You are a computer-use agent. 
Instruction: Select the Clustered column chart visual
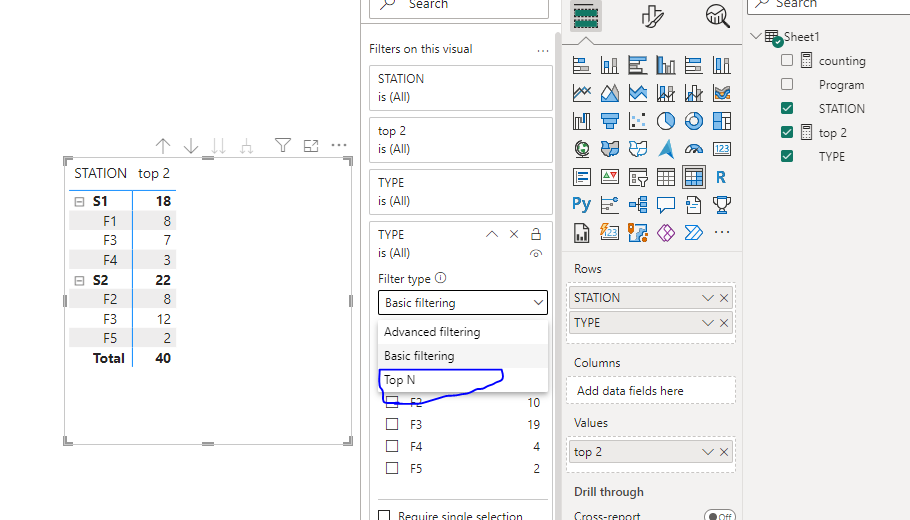click(x=666, y=65)
